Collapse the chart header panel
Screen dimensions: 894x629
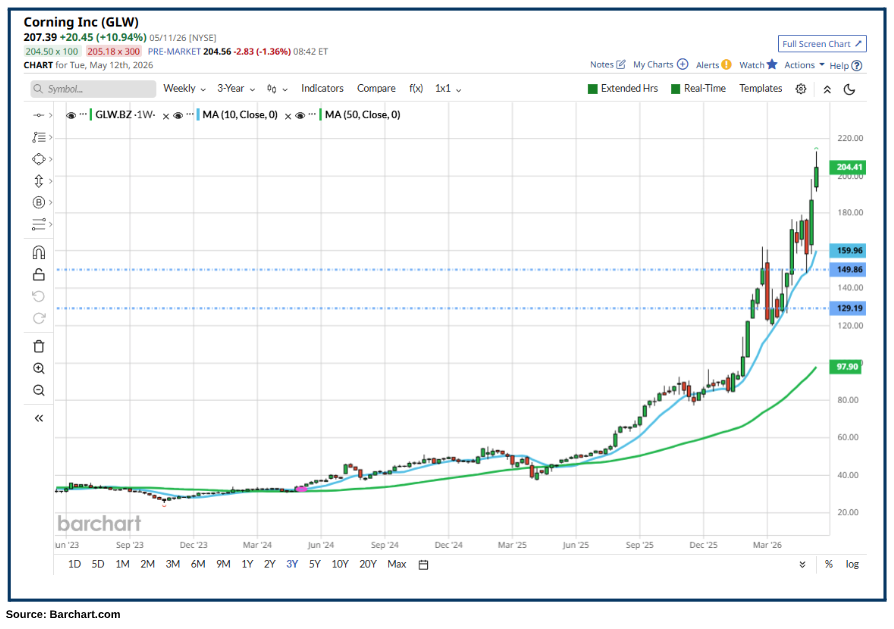827,90
